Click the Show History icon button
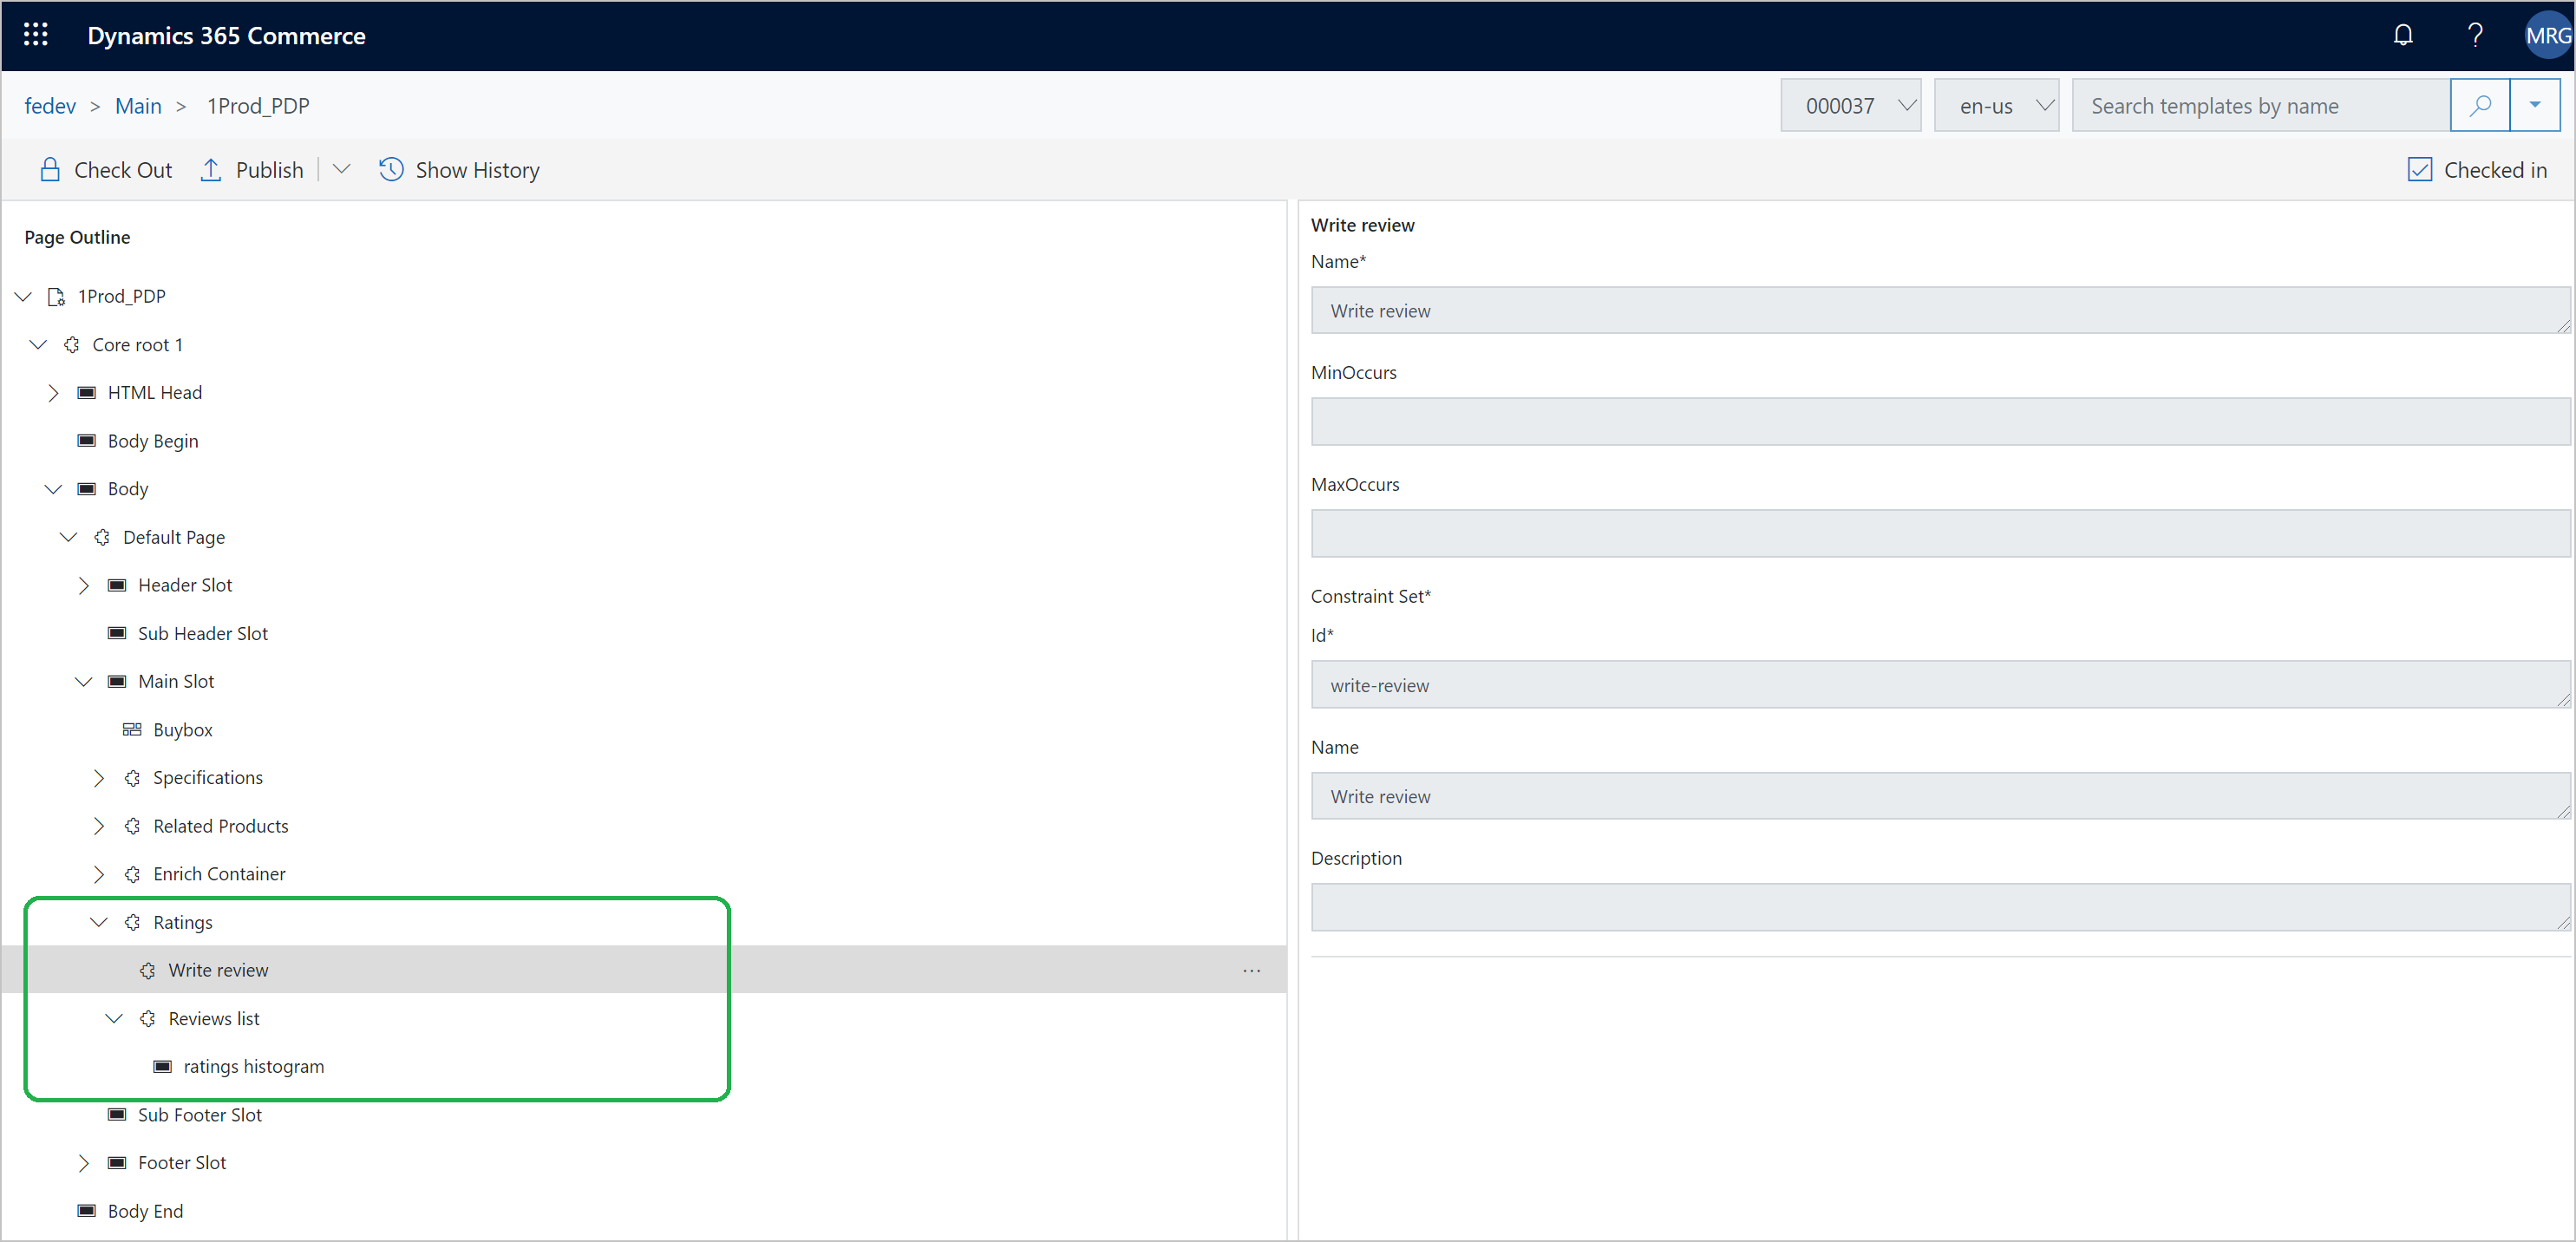The image size is (2576, 1242). pos(389,169)
